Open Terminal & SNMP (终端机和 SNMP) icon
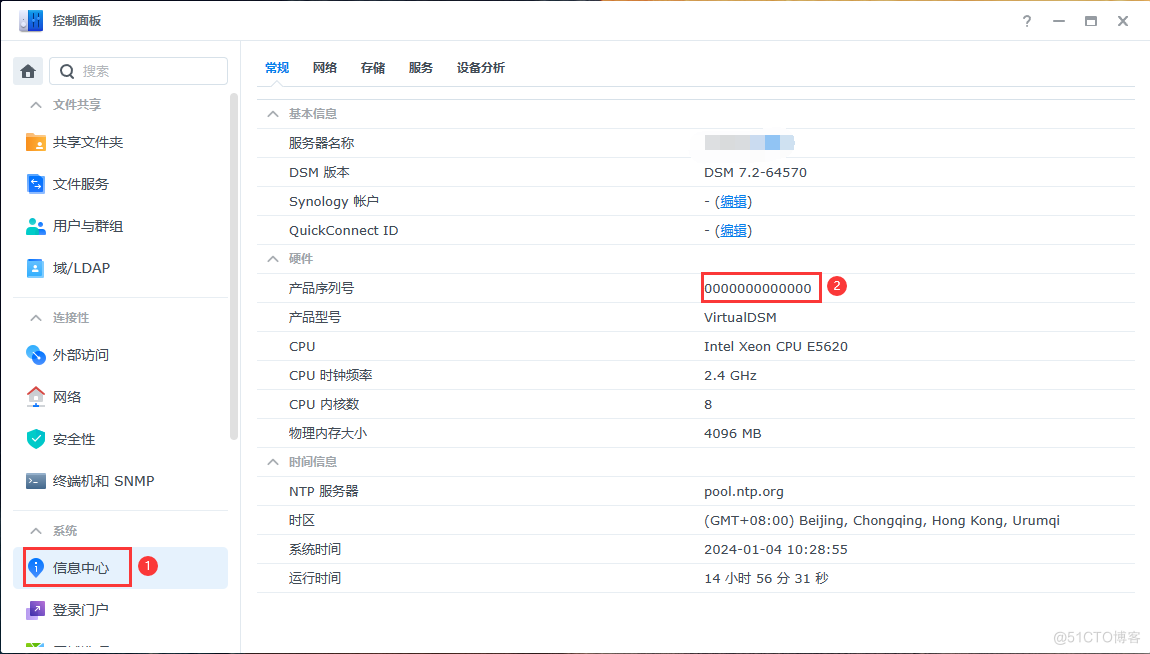The image size is (1150, 654). coord(35,481)
